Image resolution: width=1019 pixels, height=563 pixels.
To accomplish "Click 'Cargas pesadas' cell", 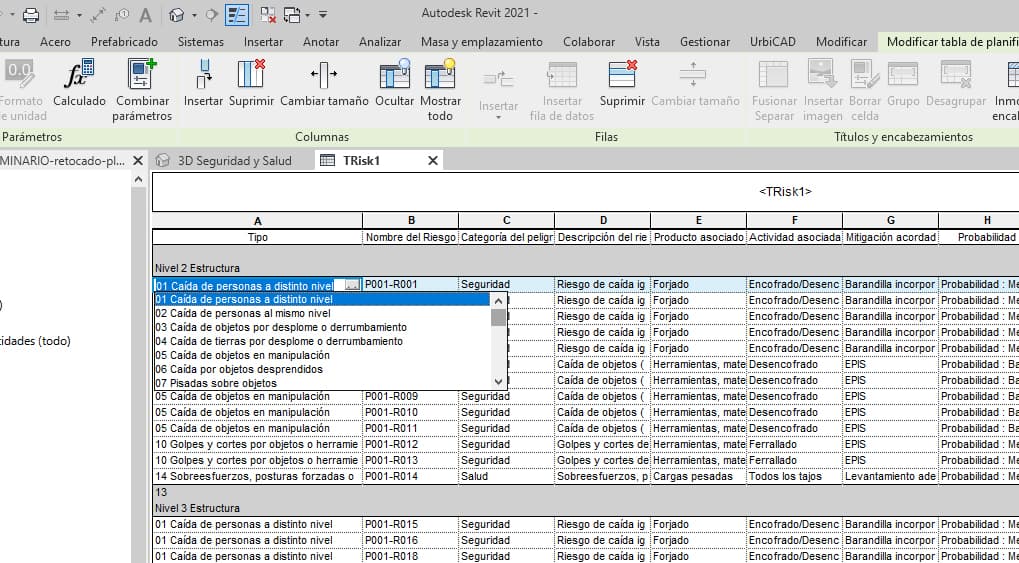I will (699, 477).
